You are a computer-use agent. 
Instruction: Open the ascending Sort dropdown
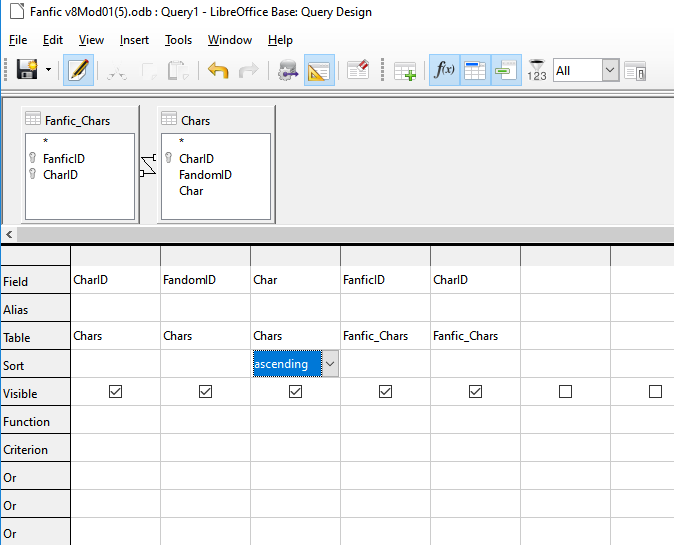coord(330,365)
